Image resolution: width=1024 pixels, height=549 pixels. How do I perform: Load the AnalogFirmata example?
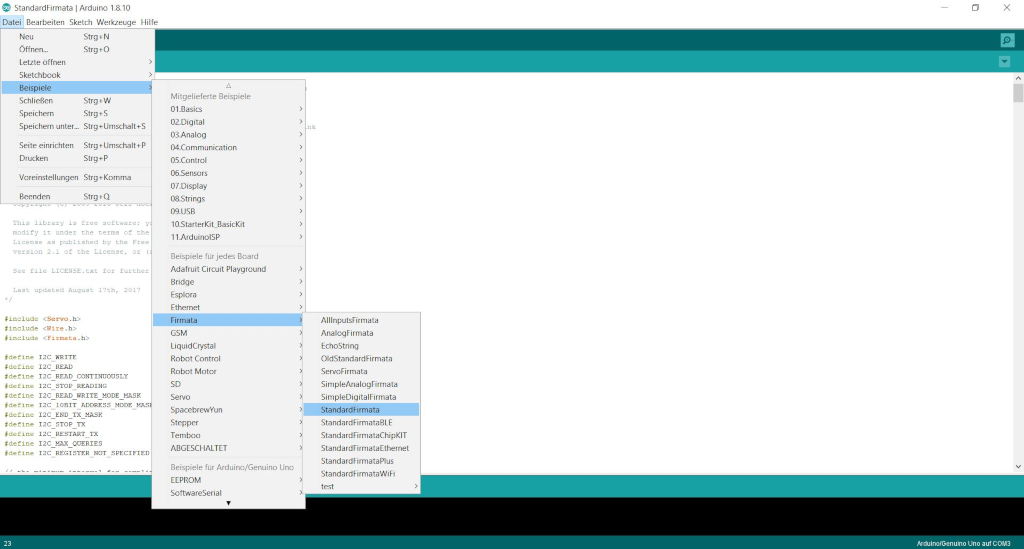pos(361,333)
